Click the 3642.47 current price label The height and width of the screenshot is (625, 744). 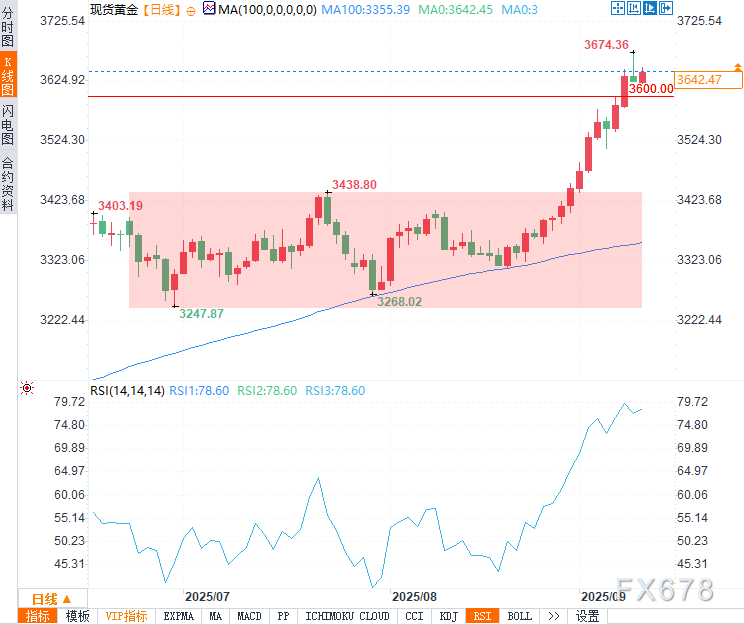coord(698,79)
